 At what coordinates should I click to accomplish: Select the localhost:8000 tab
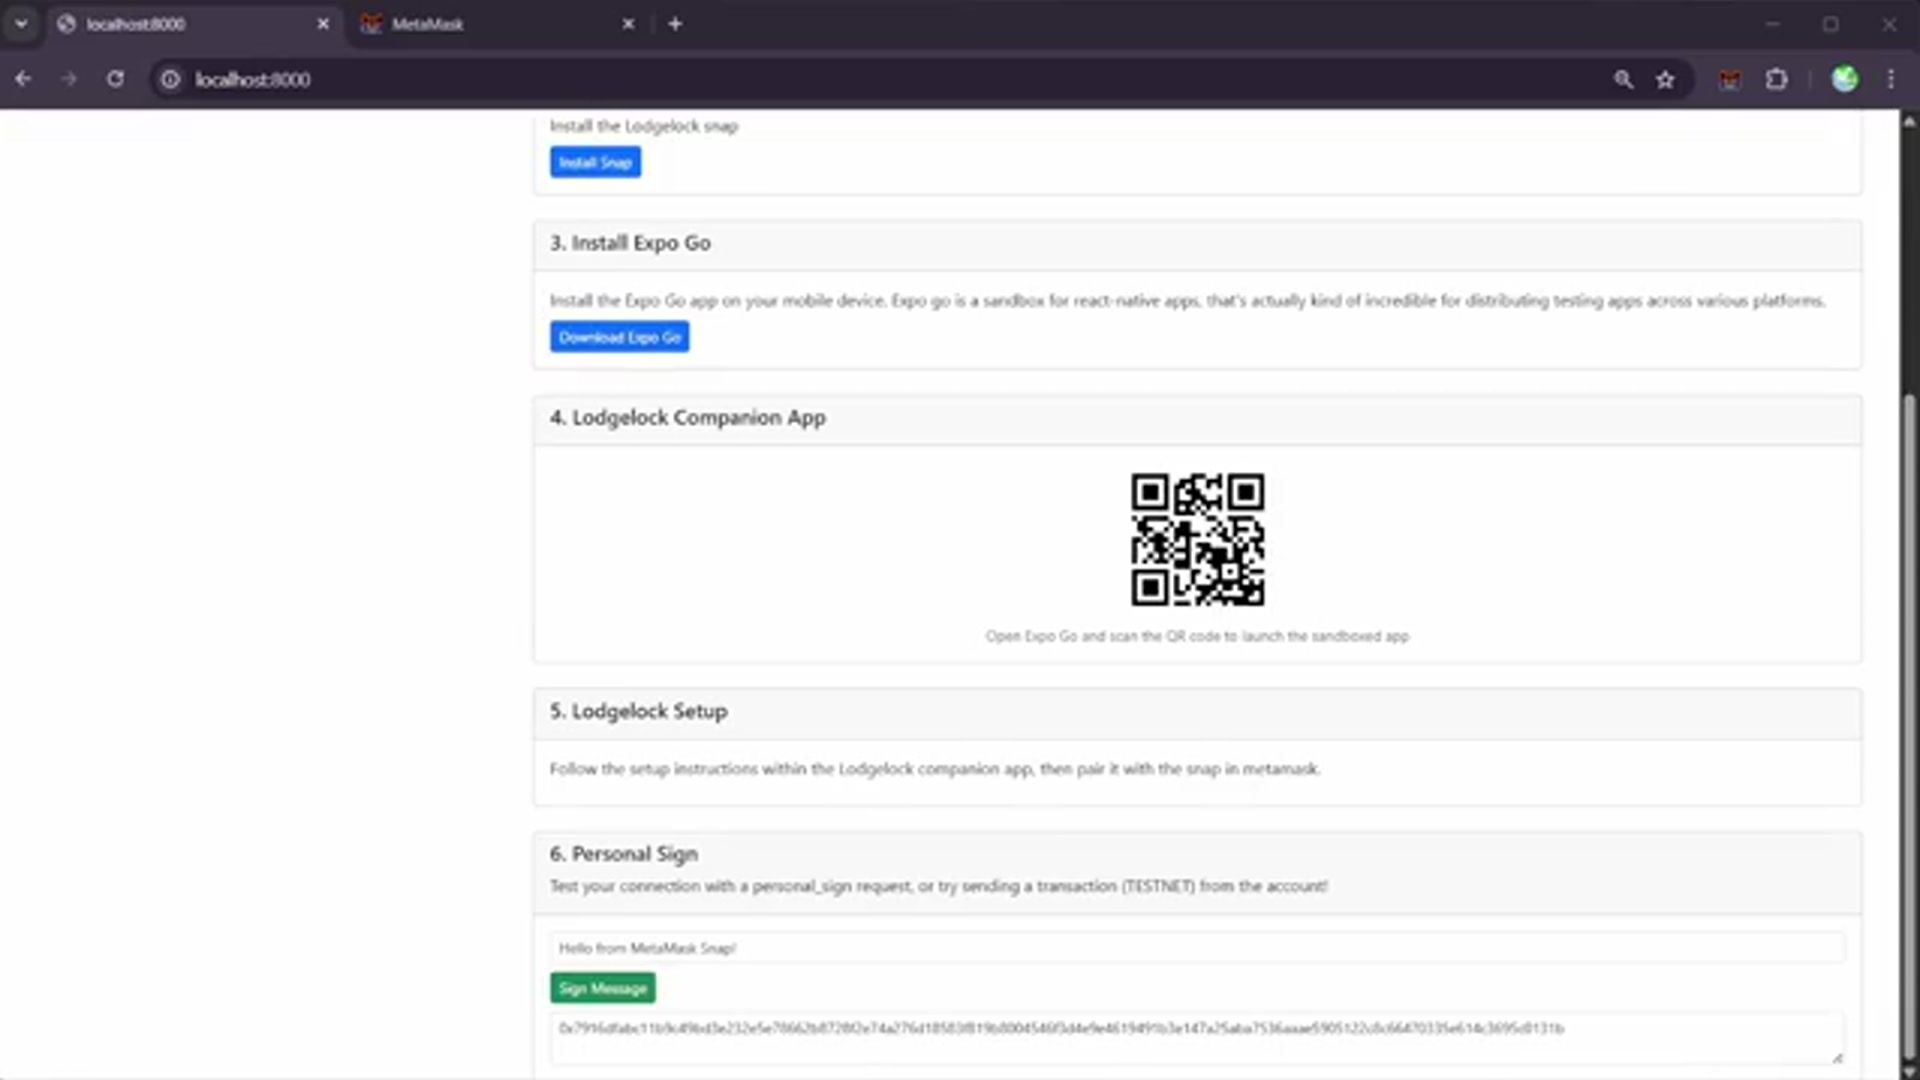click(180, 24)
